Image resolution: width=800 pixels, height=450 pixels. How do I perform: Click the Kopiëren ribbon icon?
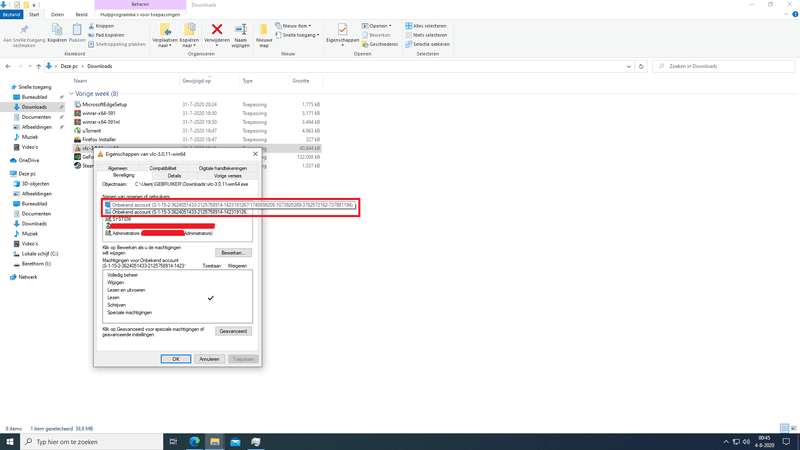(x=57, y=30)
